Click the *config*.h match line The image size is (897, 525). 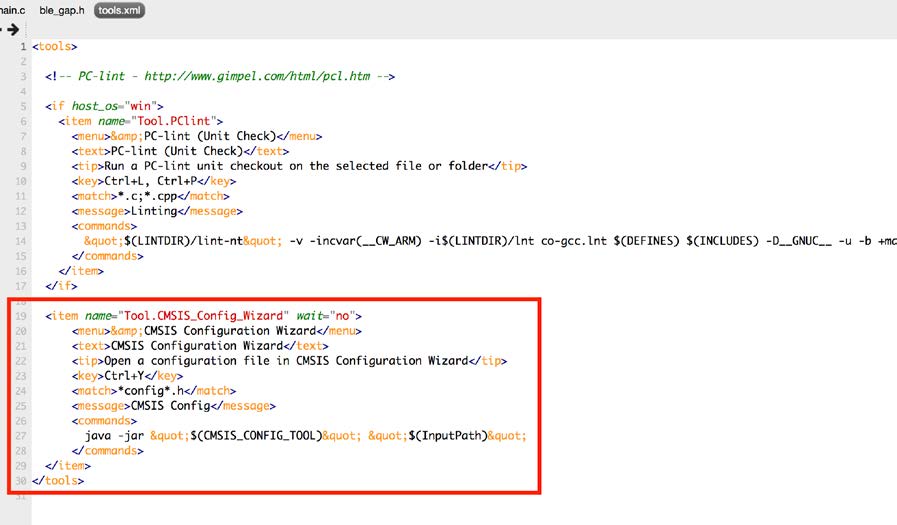click(x=153, y=391)
